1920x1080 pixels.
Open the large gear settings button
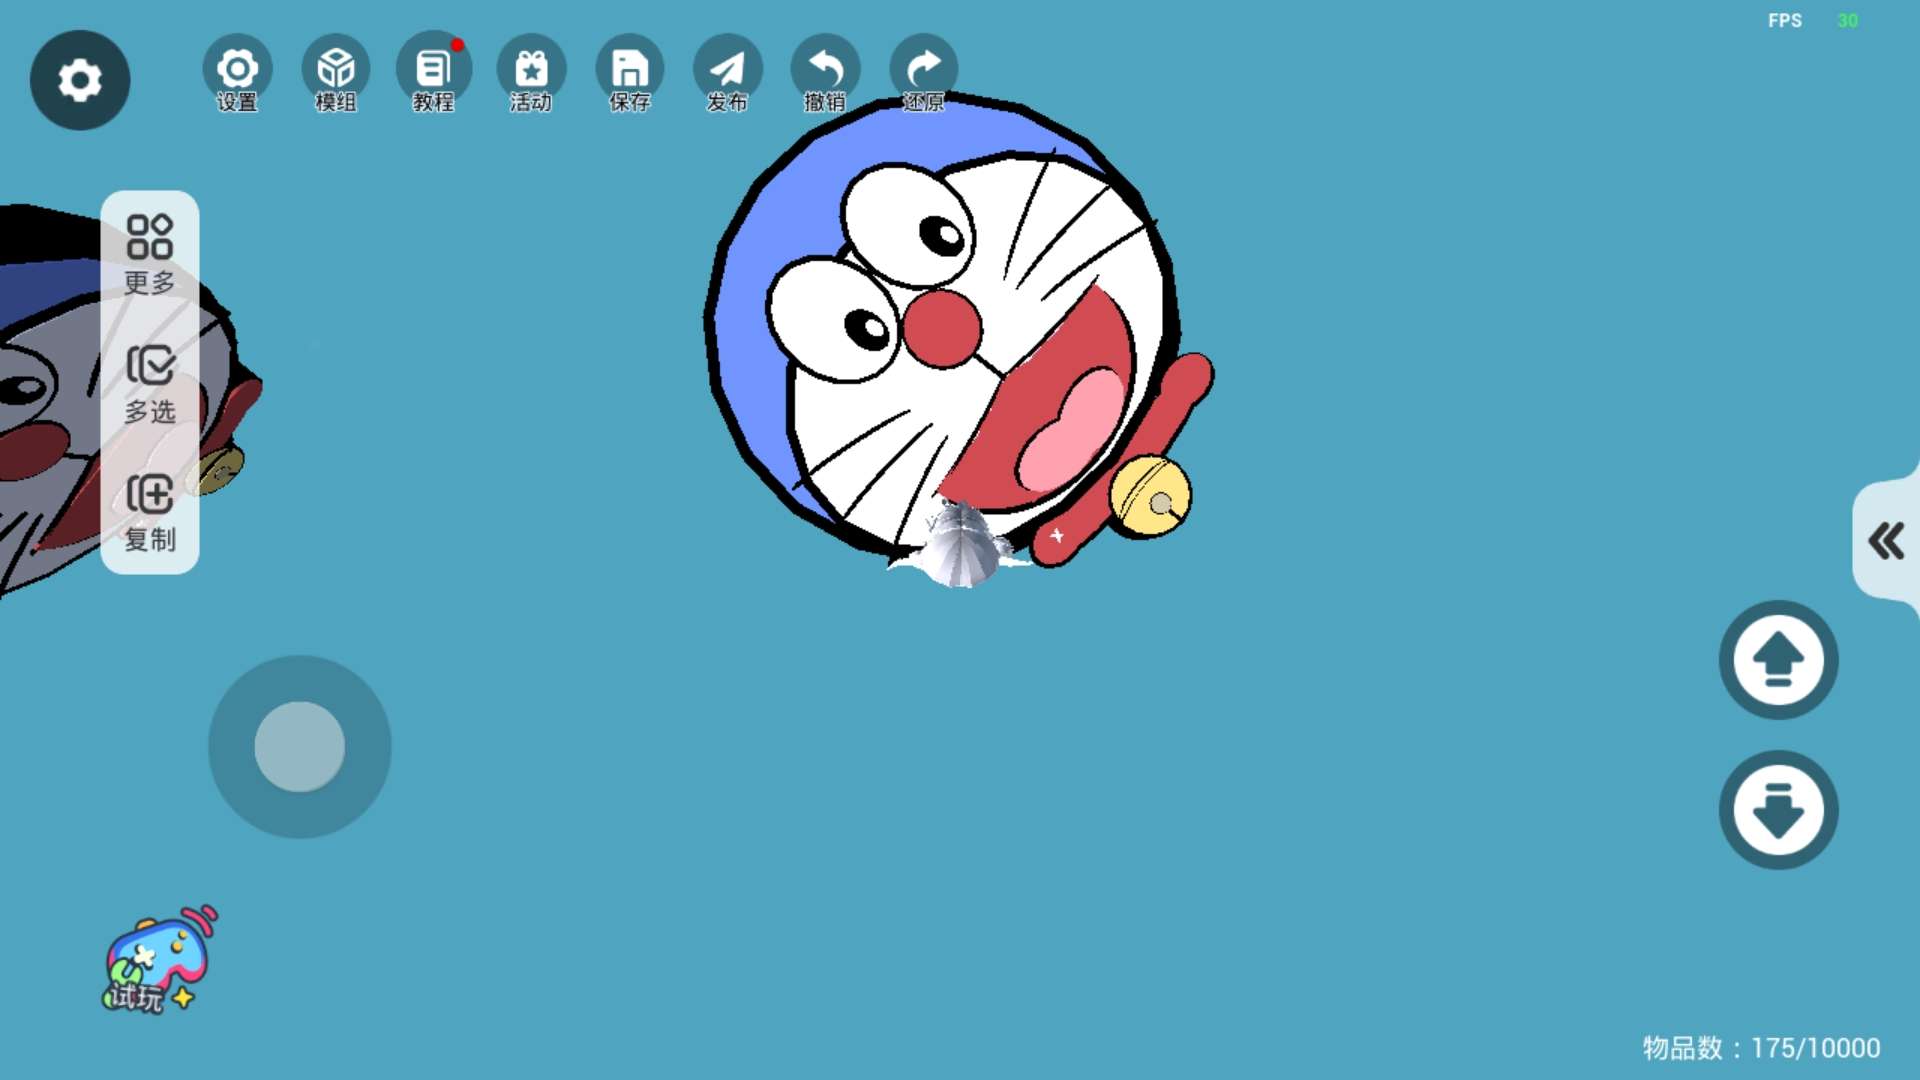[x=80, y=80]
